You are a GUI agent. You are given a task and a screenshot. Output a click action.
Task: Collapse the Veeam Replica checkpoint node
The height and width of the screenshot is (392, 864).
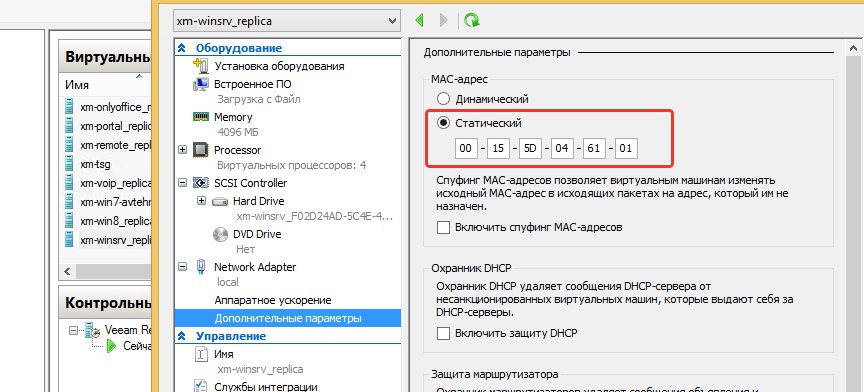pyautogui.click(x=72, y=330)
